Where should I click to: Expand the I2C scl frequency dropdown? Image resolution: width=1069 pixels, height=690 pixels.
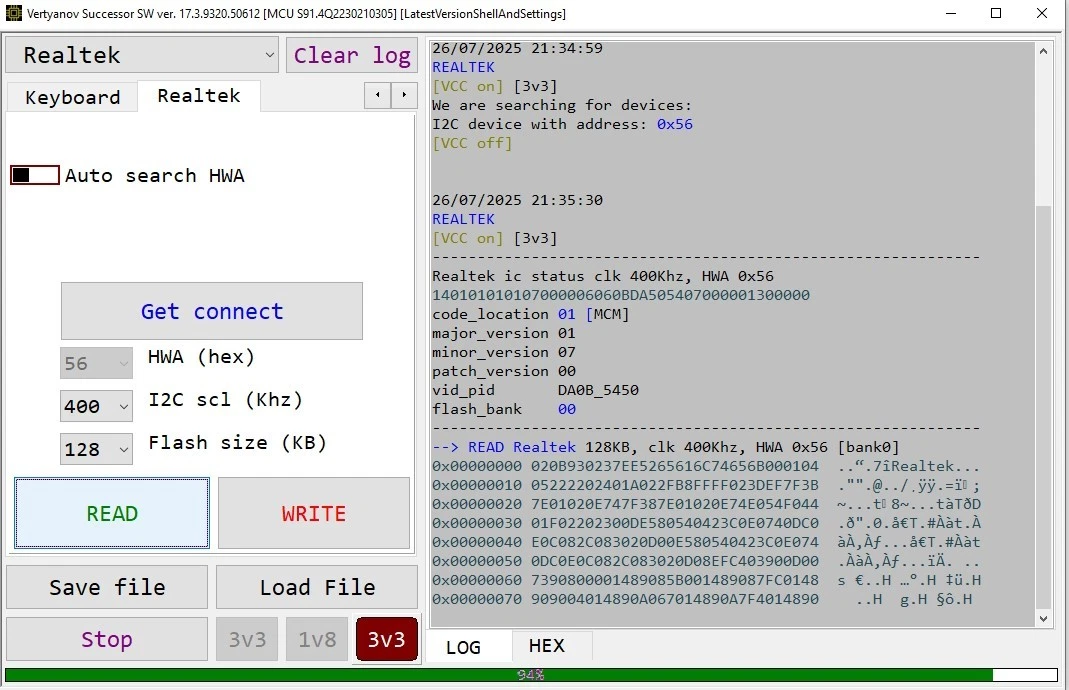(96, 406)
